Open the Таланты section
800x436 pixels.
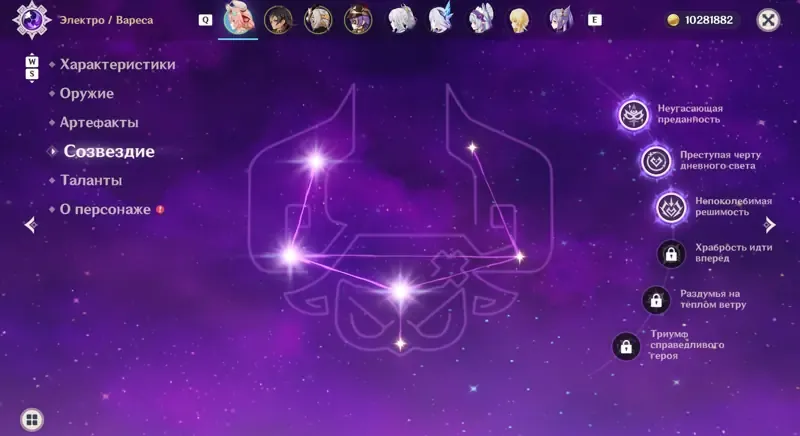(x=91, y=181)
